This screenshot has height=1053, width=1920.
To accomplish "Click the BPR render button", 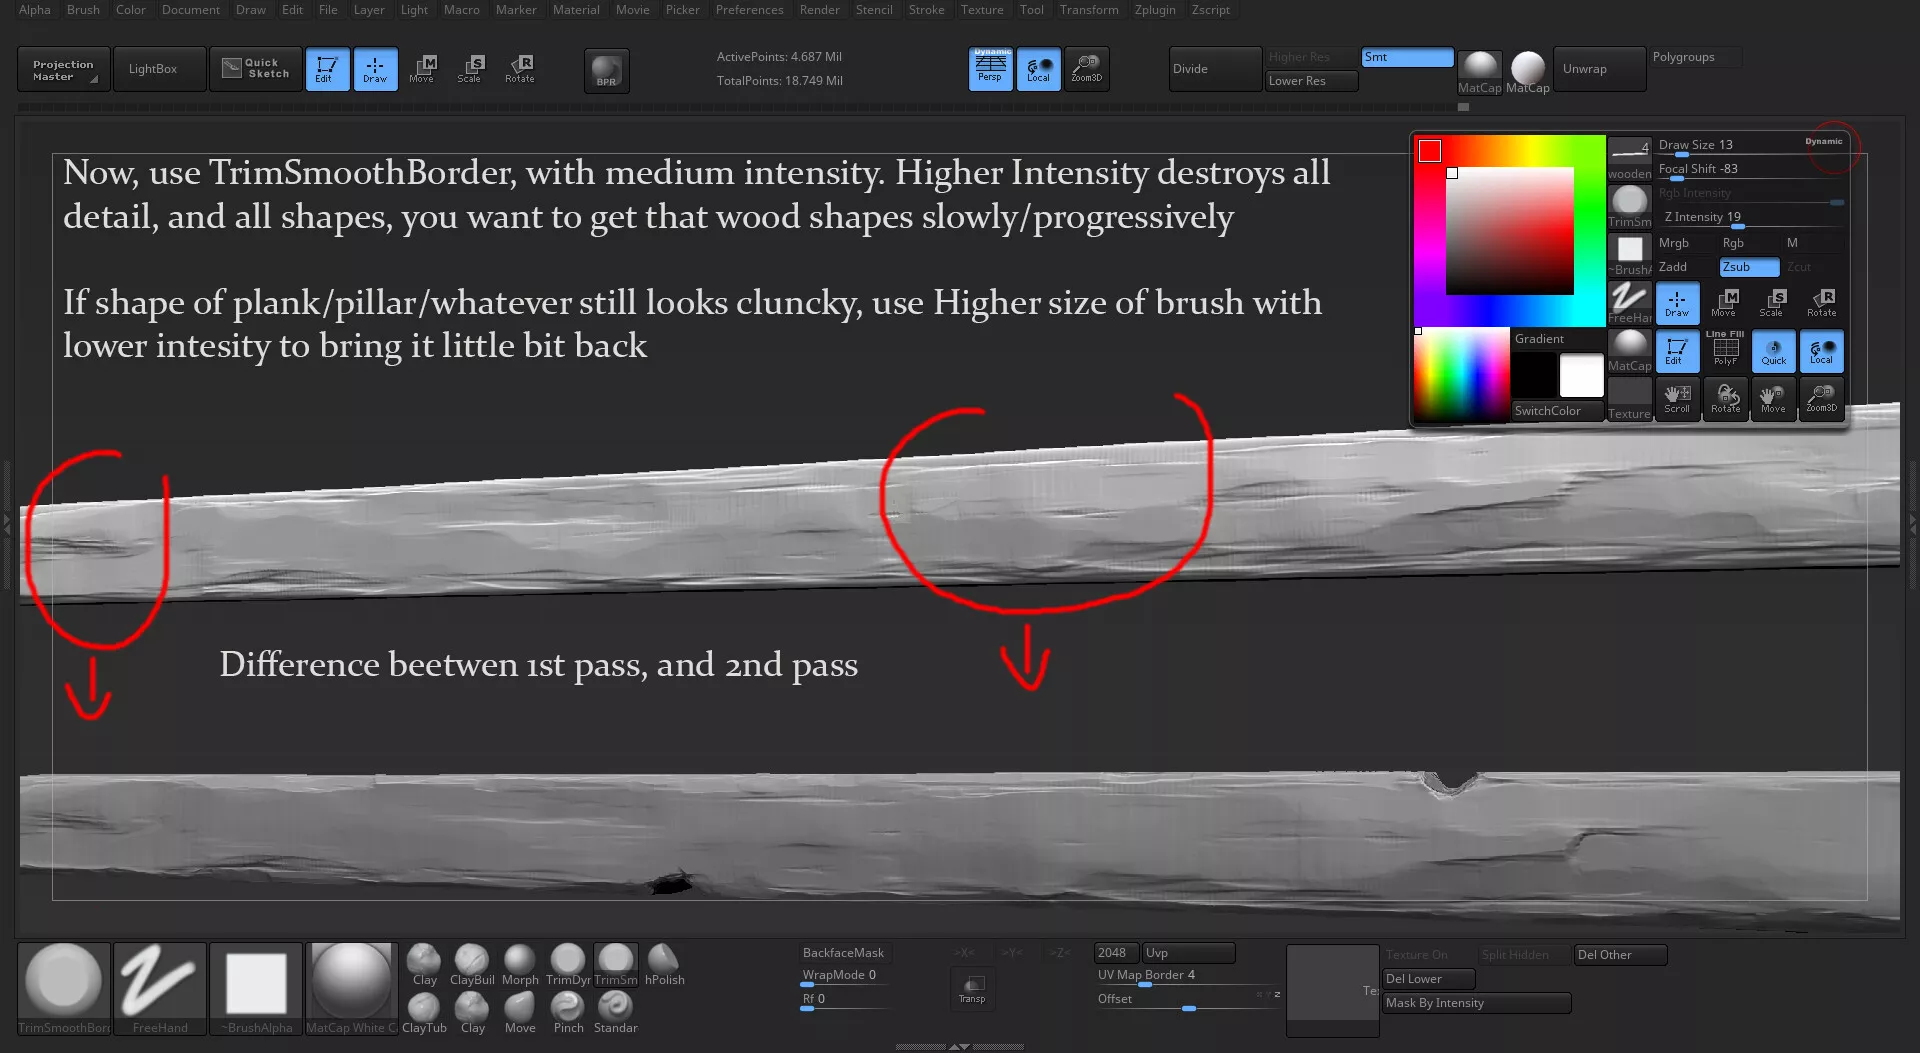I will [606, 70].
